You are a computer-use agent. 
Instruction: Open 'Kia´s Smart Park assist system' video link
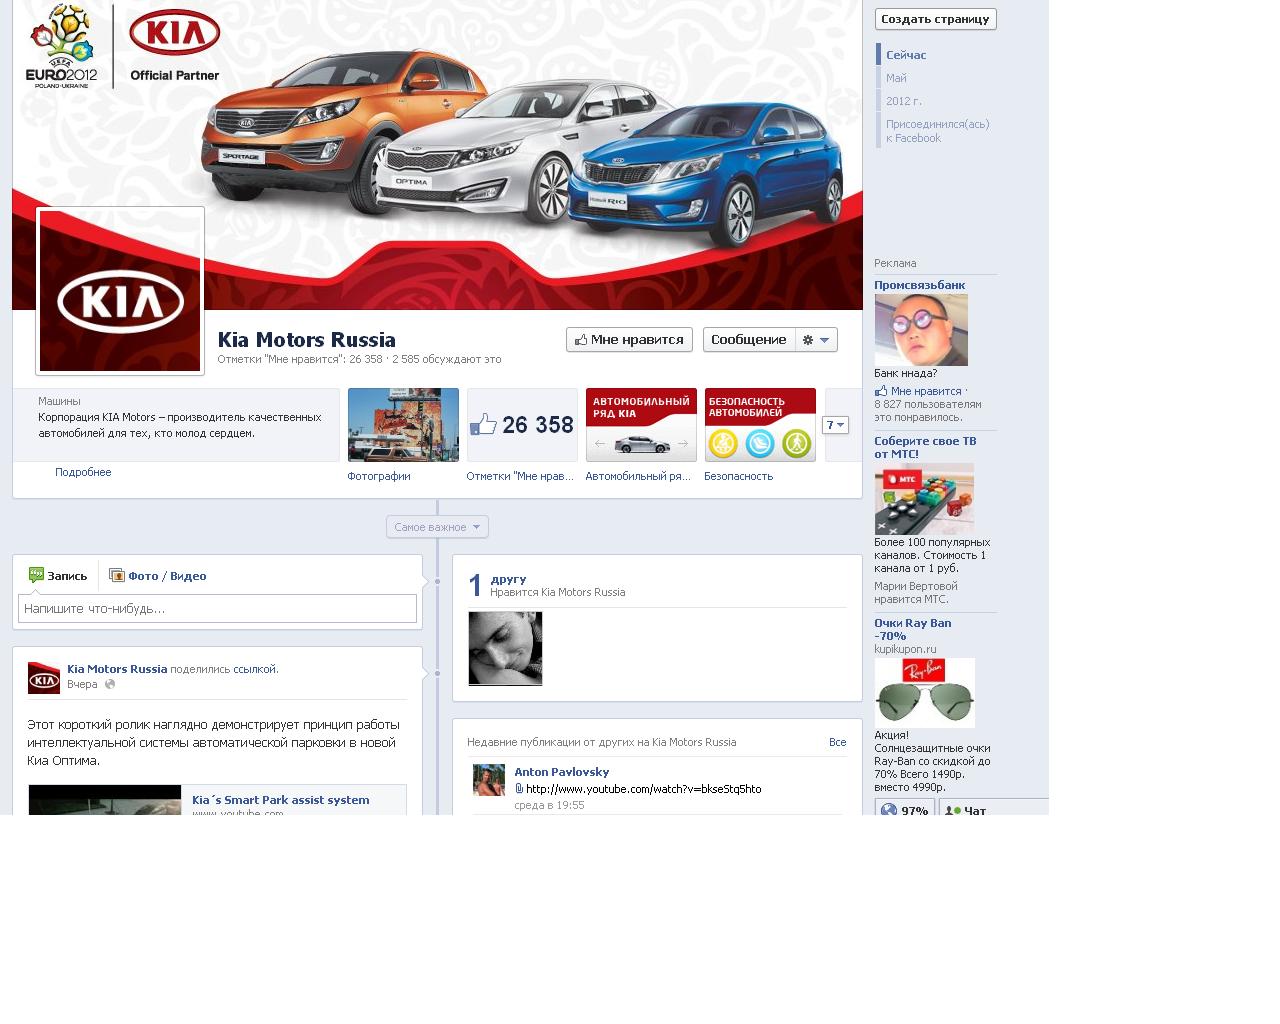[280, 800]
